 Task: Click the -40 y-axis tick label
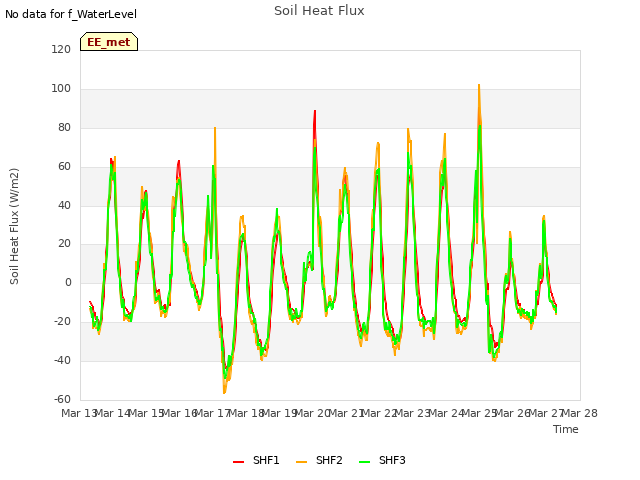point(62,360)
